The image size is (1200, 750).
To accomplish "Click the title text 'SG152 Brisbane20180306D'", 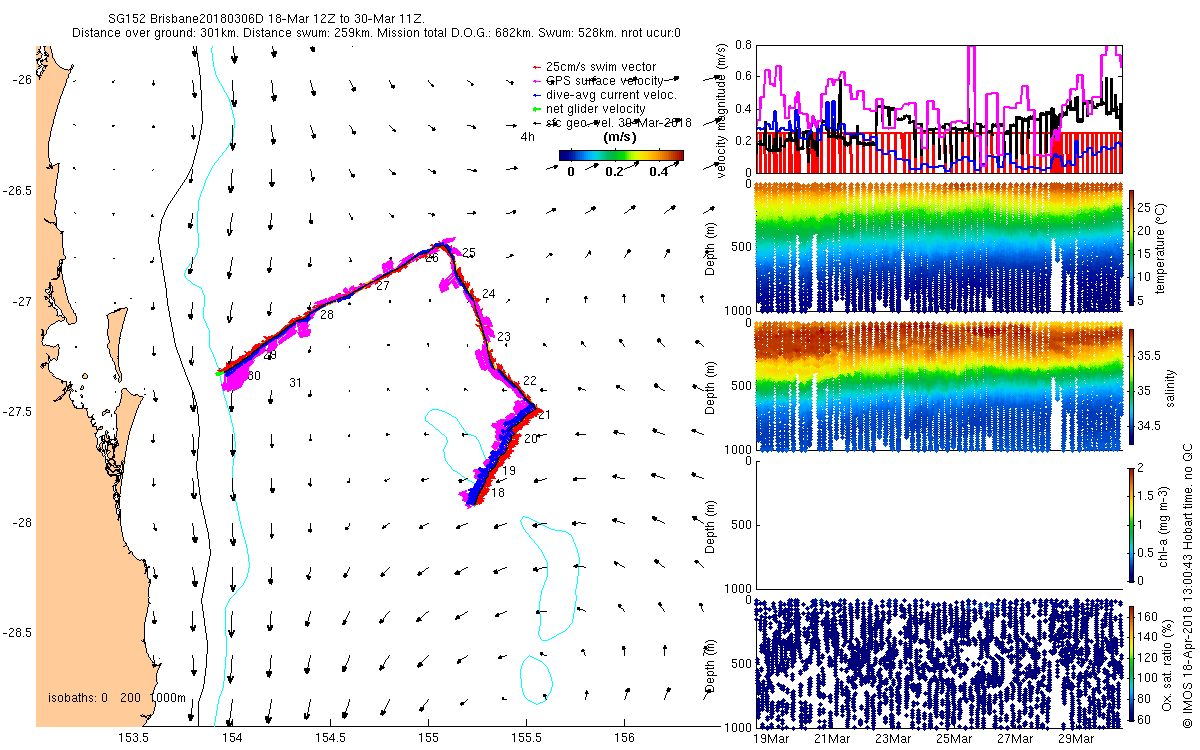I will [x=187, y=20].
